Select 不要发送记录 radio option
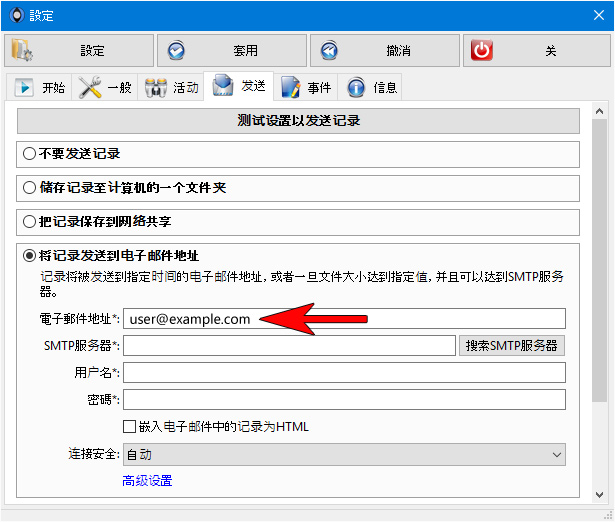This screenshot has width=615, height=522. 29,153
